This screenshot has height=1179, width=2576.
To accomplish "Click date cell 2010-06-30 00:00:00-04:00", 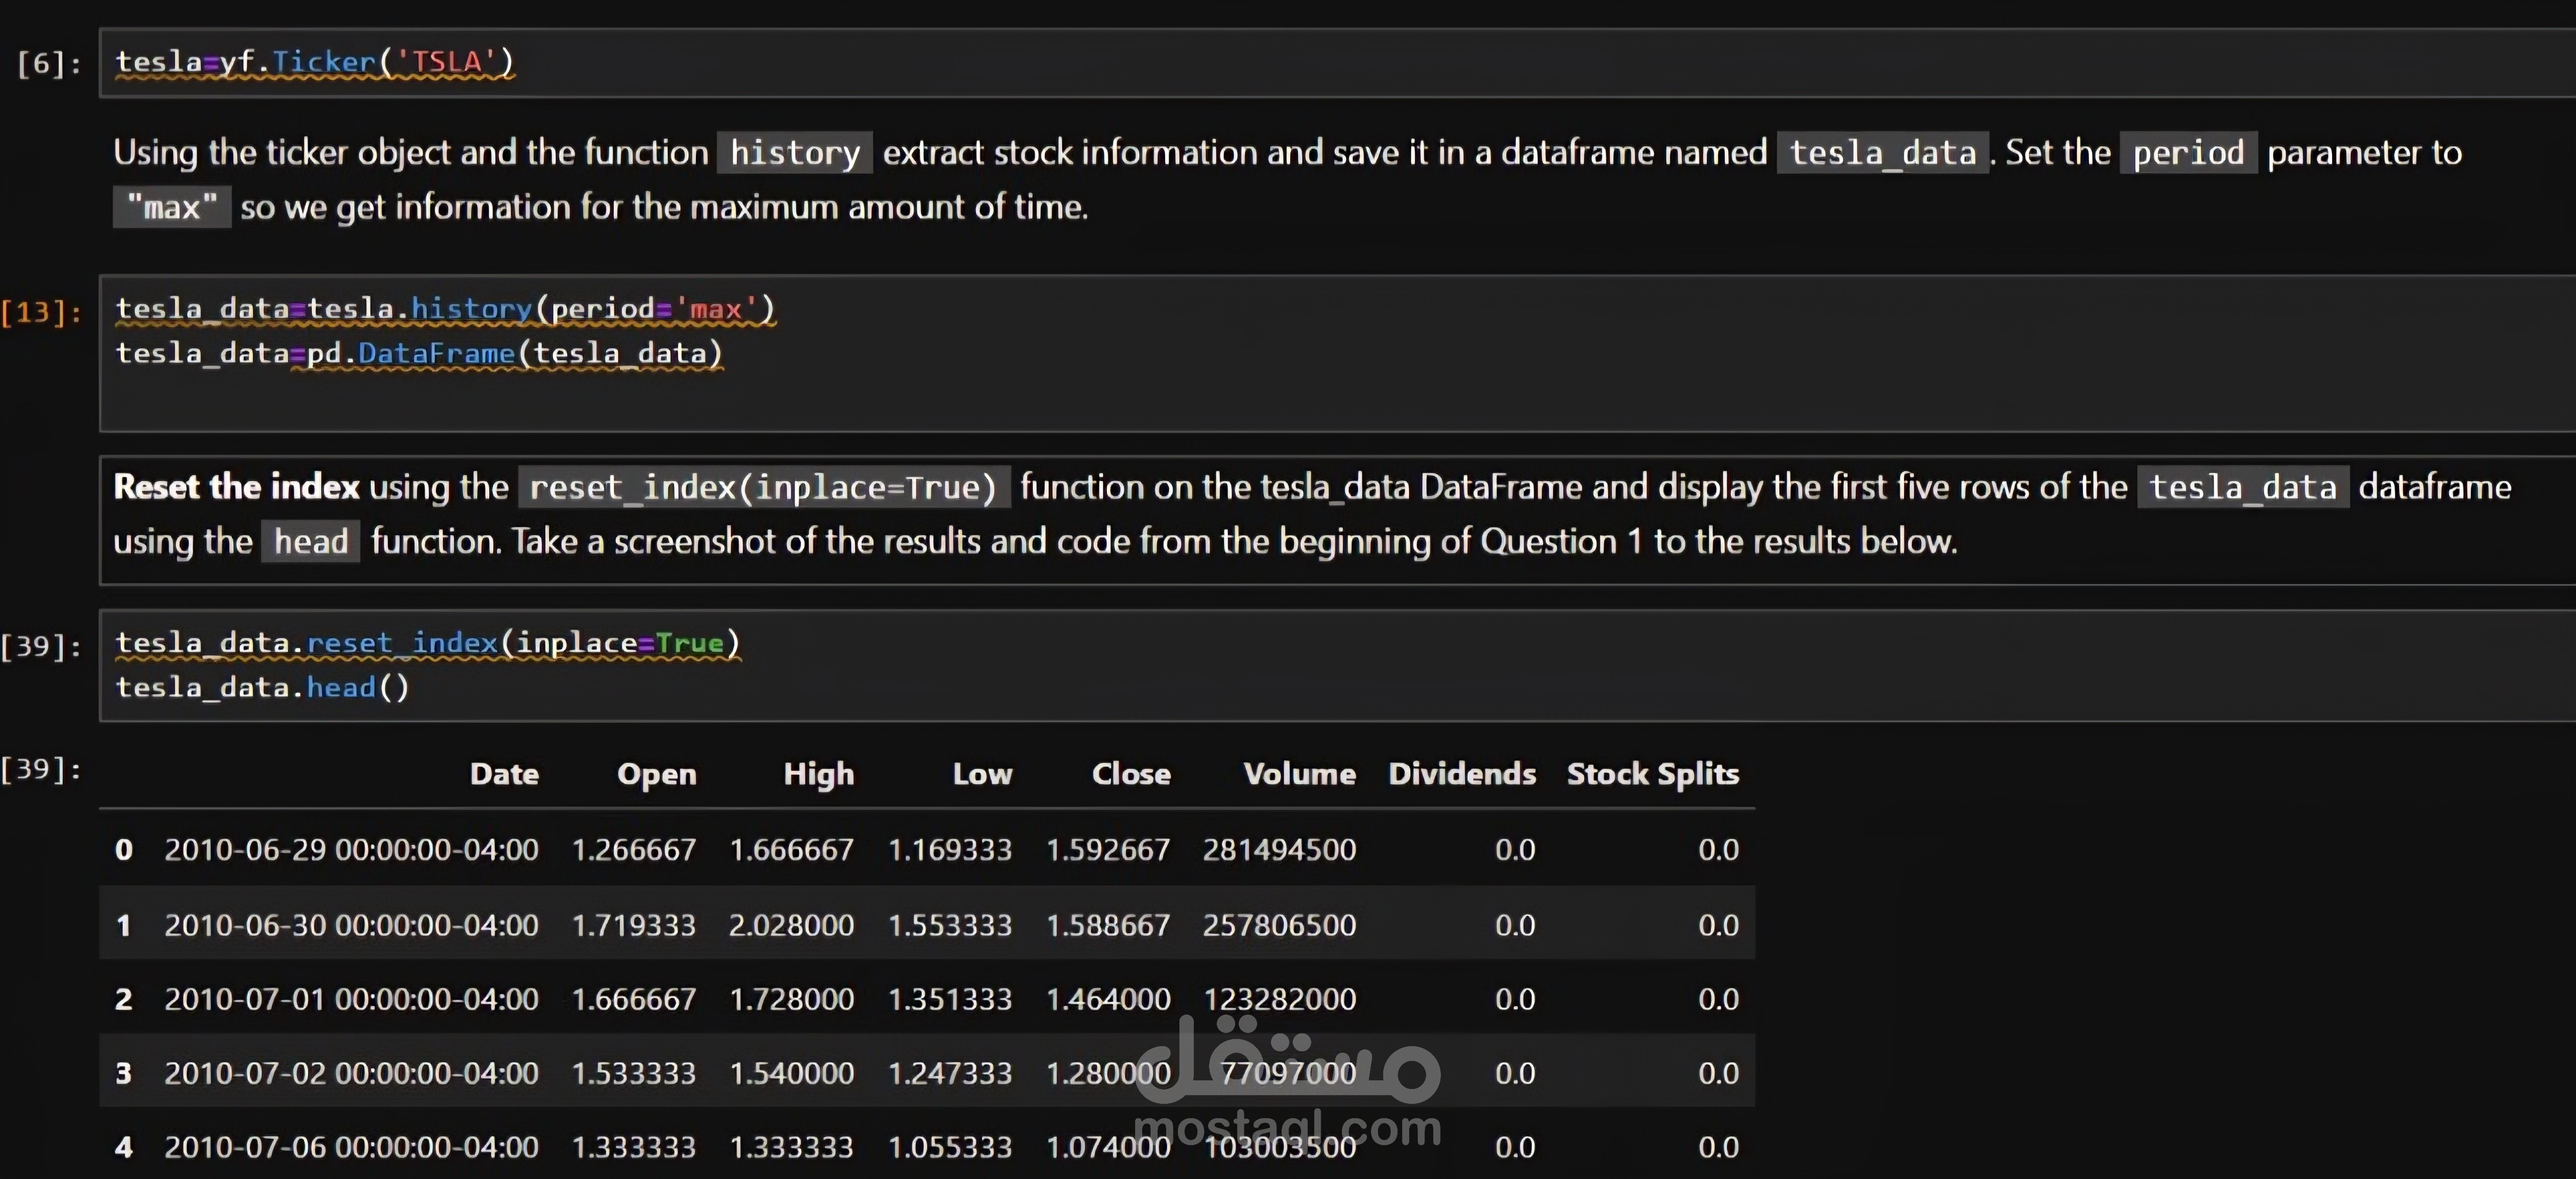I will 351,925.
